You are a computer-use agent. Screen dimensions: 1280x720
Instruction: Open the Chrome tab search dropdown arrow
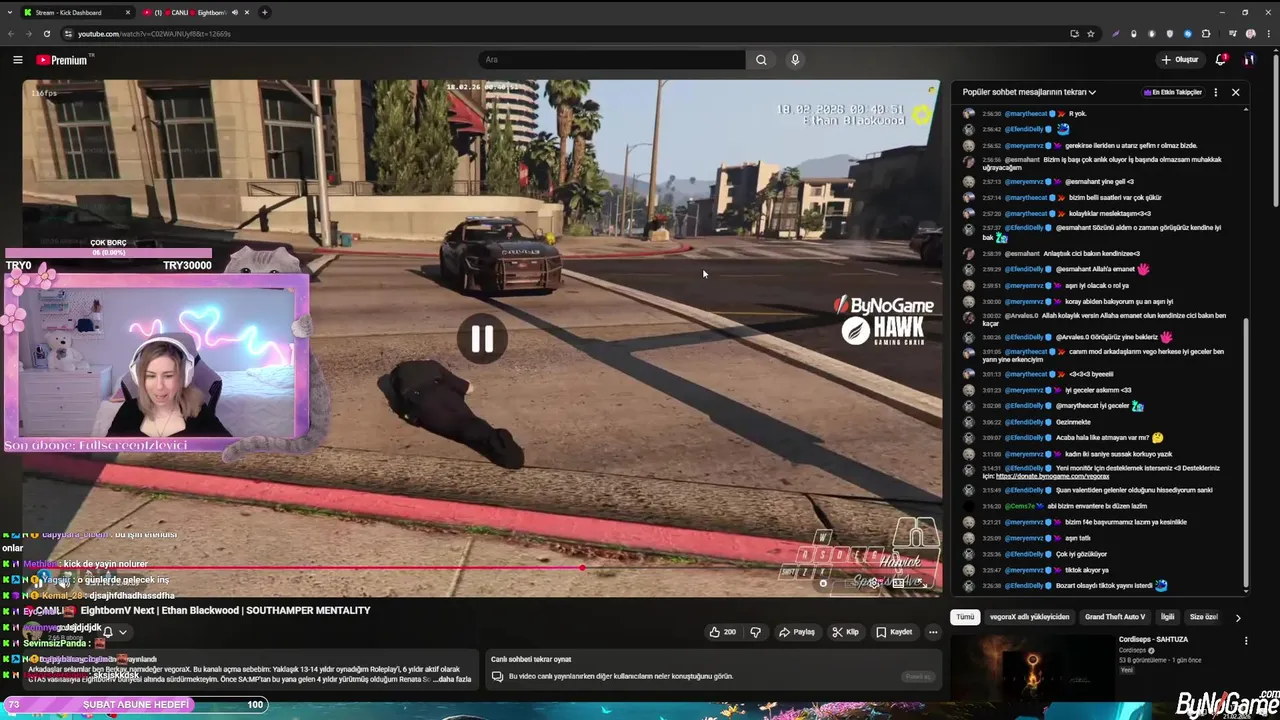pos(10,12)
